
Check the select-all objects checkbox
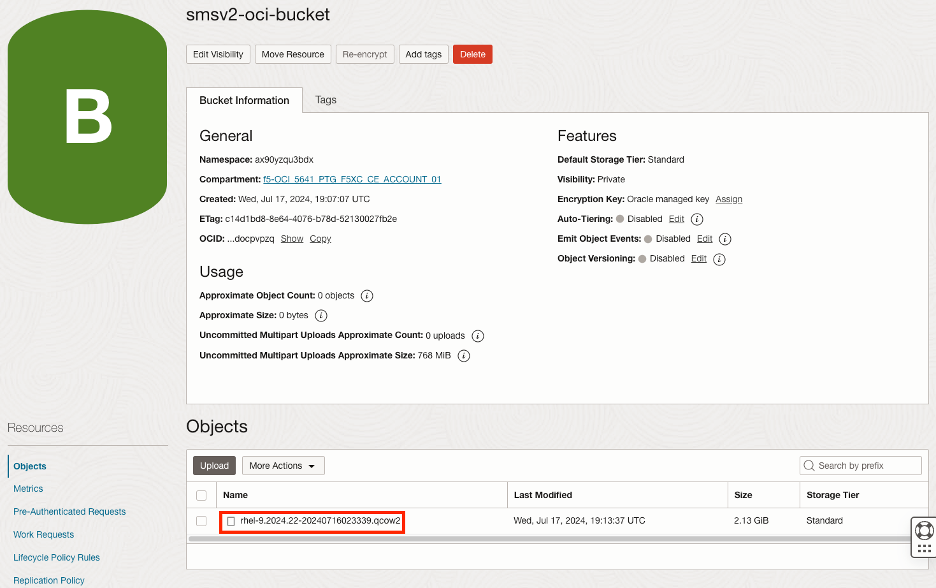201,494
